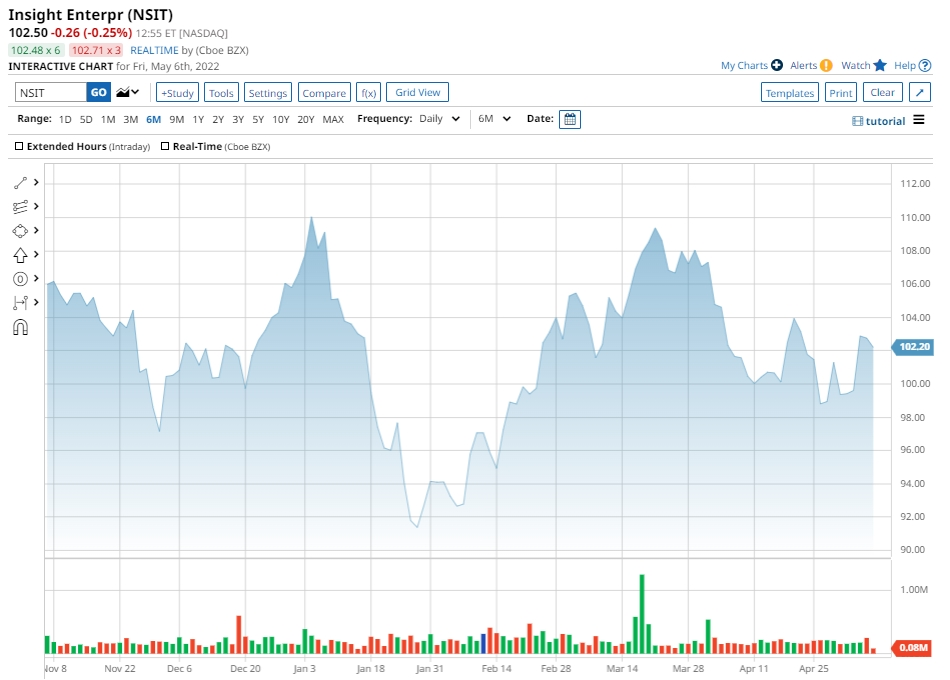950x680 pixels.
Task: Expand the annotation circle tool submenu arrow
Action: click(x=36, y=278)
